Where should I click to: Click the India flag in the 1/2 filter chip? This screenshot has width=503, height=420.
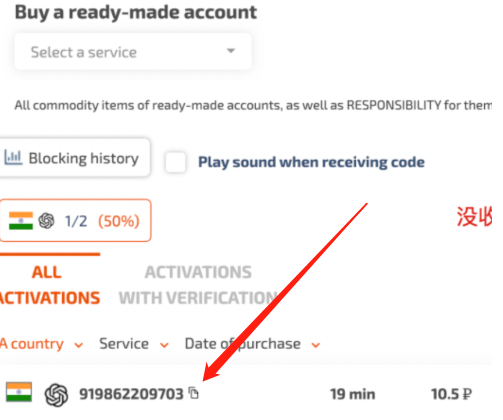click(x=21, y=221)
